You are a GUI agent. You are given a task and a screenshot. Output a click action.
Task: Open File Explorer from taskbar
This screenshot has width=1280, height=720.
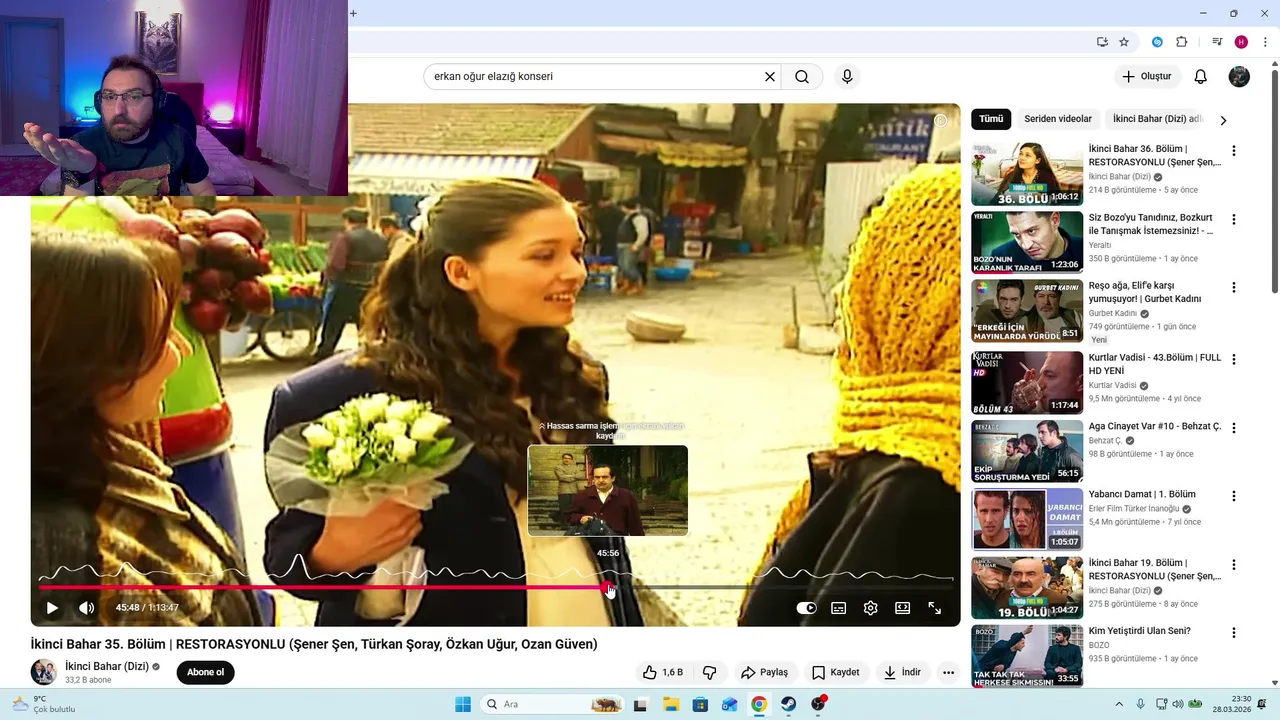coord(670,704)
